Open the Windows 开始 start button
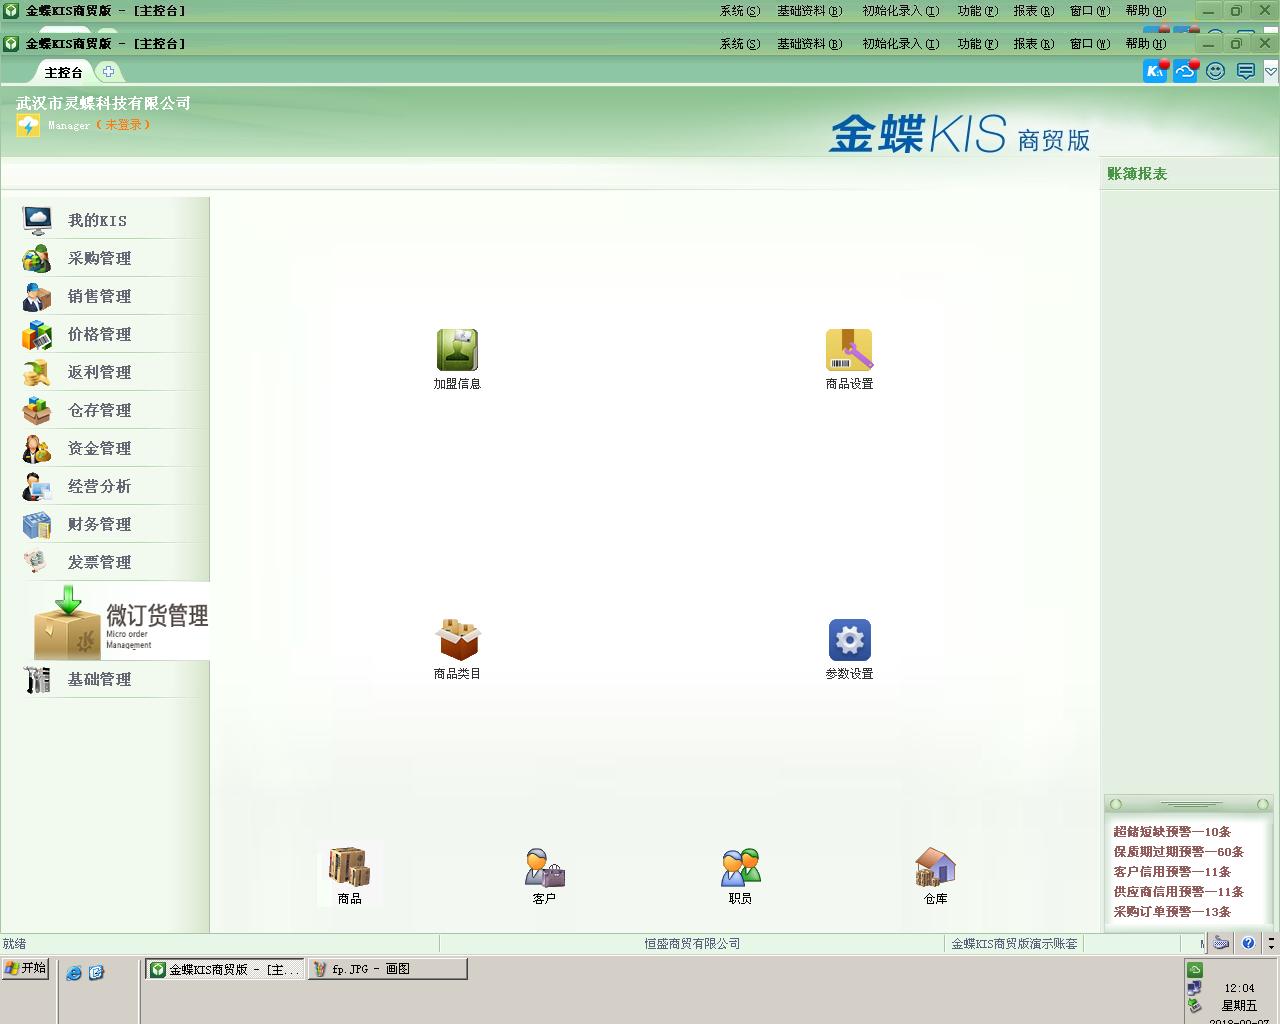1280x1024 pixels. click(x=25, y=968)
